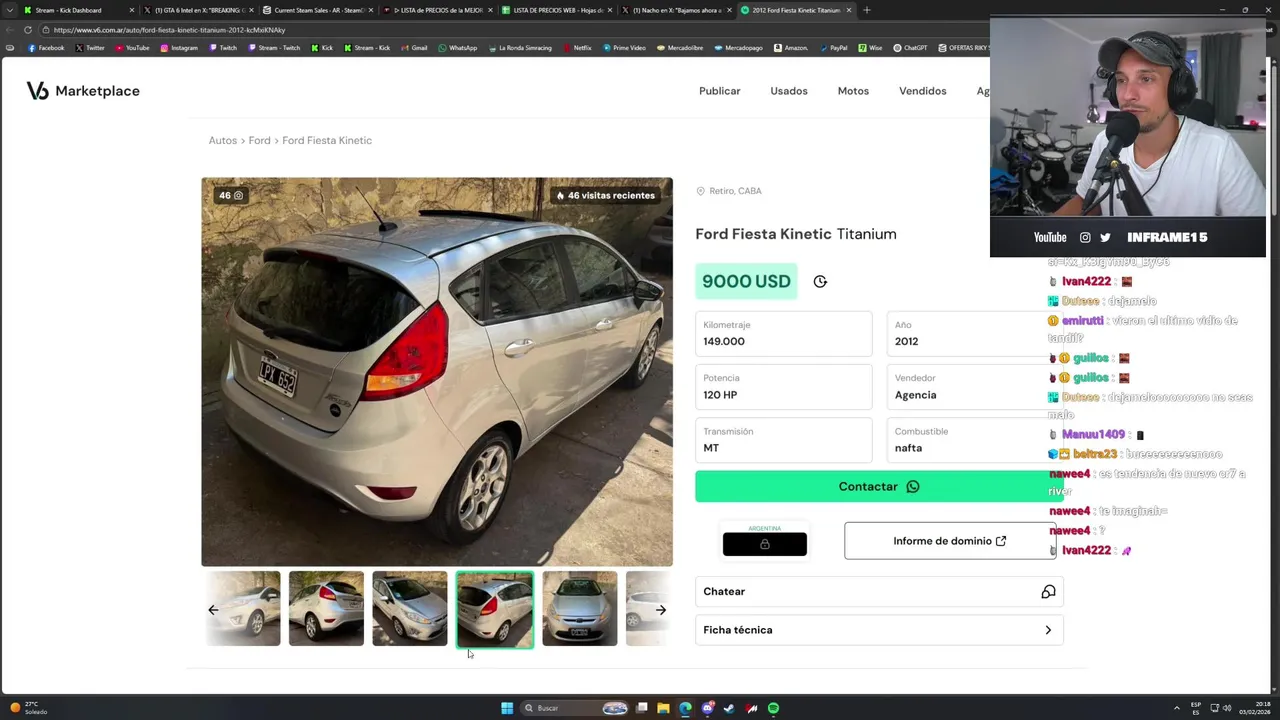Open the ChatGPT bookmark
This screenshot has height=720, width=1280.
[x=910, y=48]
